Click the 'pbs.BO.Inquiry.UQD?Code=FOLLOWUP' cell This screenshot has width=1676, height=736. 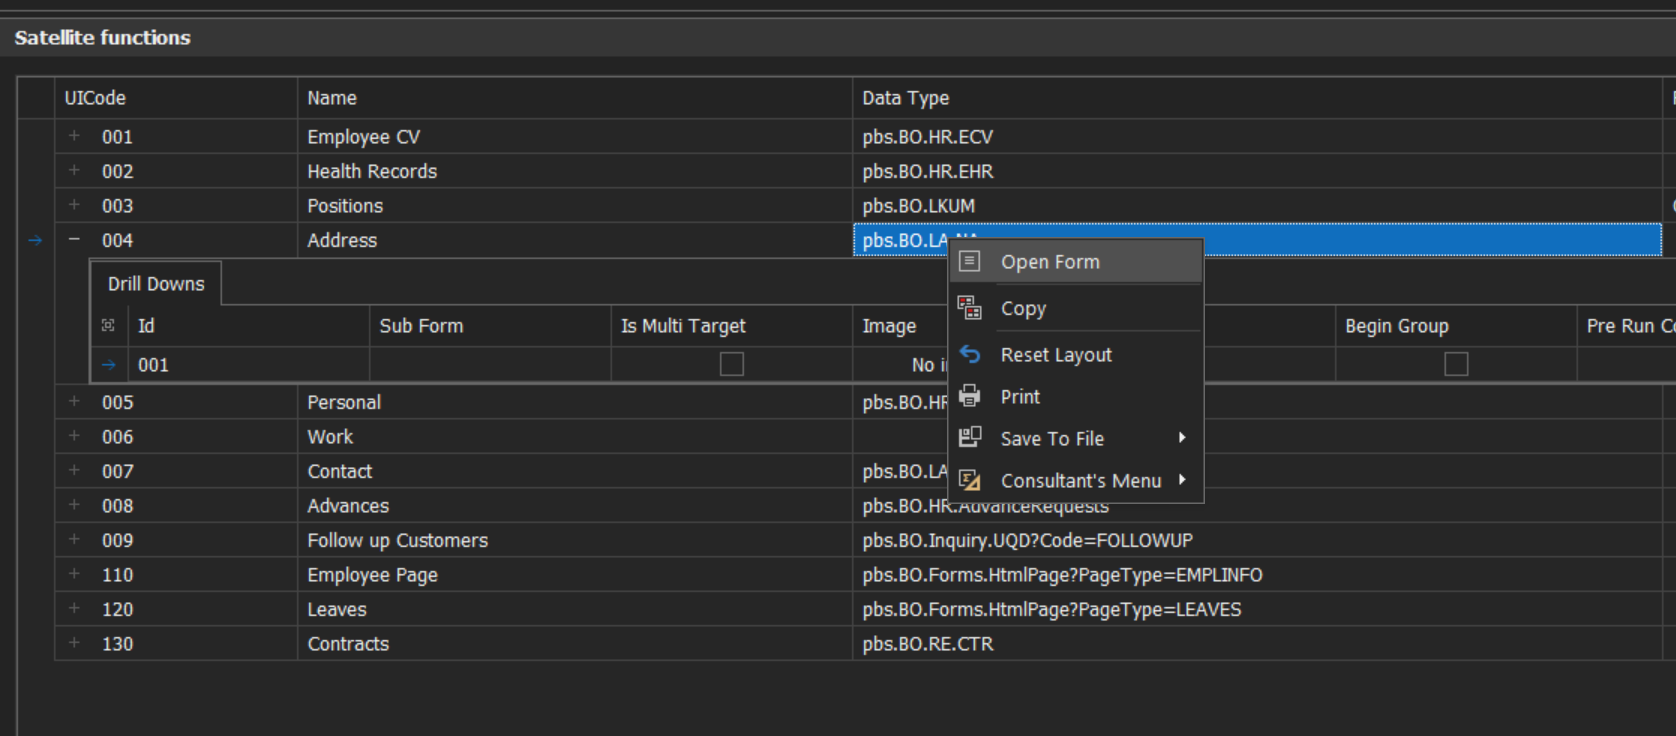point(1257,540)
